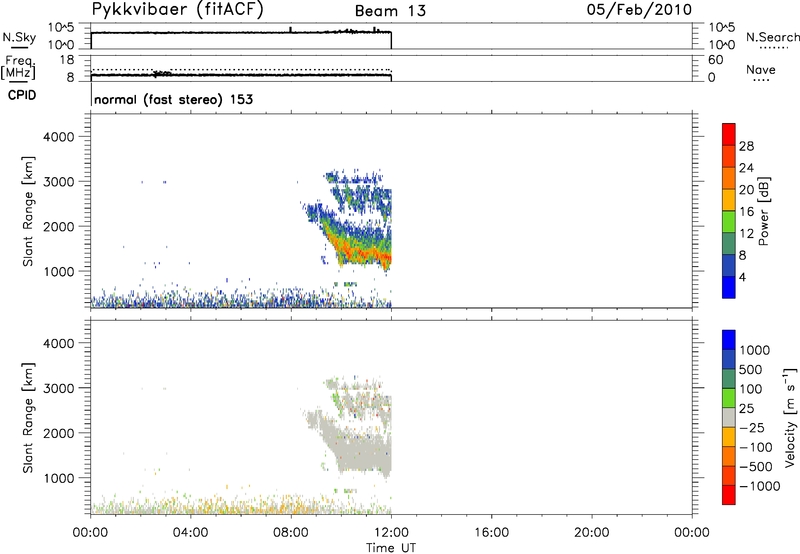Pick the teal 100–500 Velocity swatch

pyautogui.click(x=729, y=379)
